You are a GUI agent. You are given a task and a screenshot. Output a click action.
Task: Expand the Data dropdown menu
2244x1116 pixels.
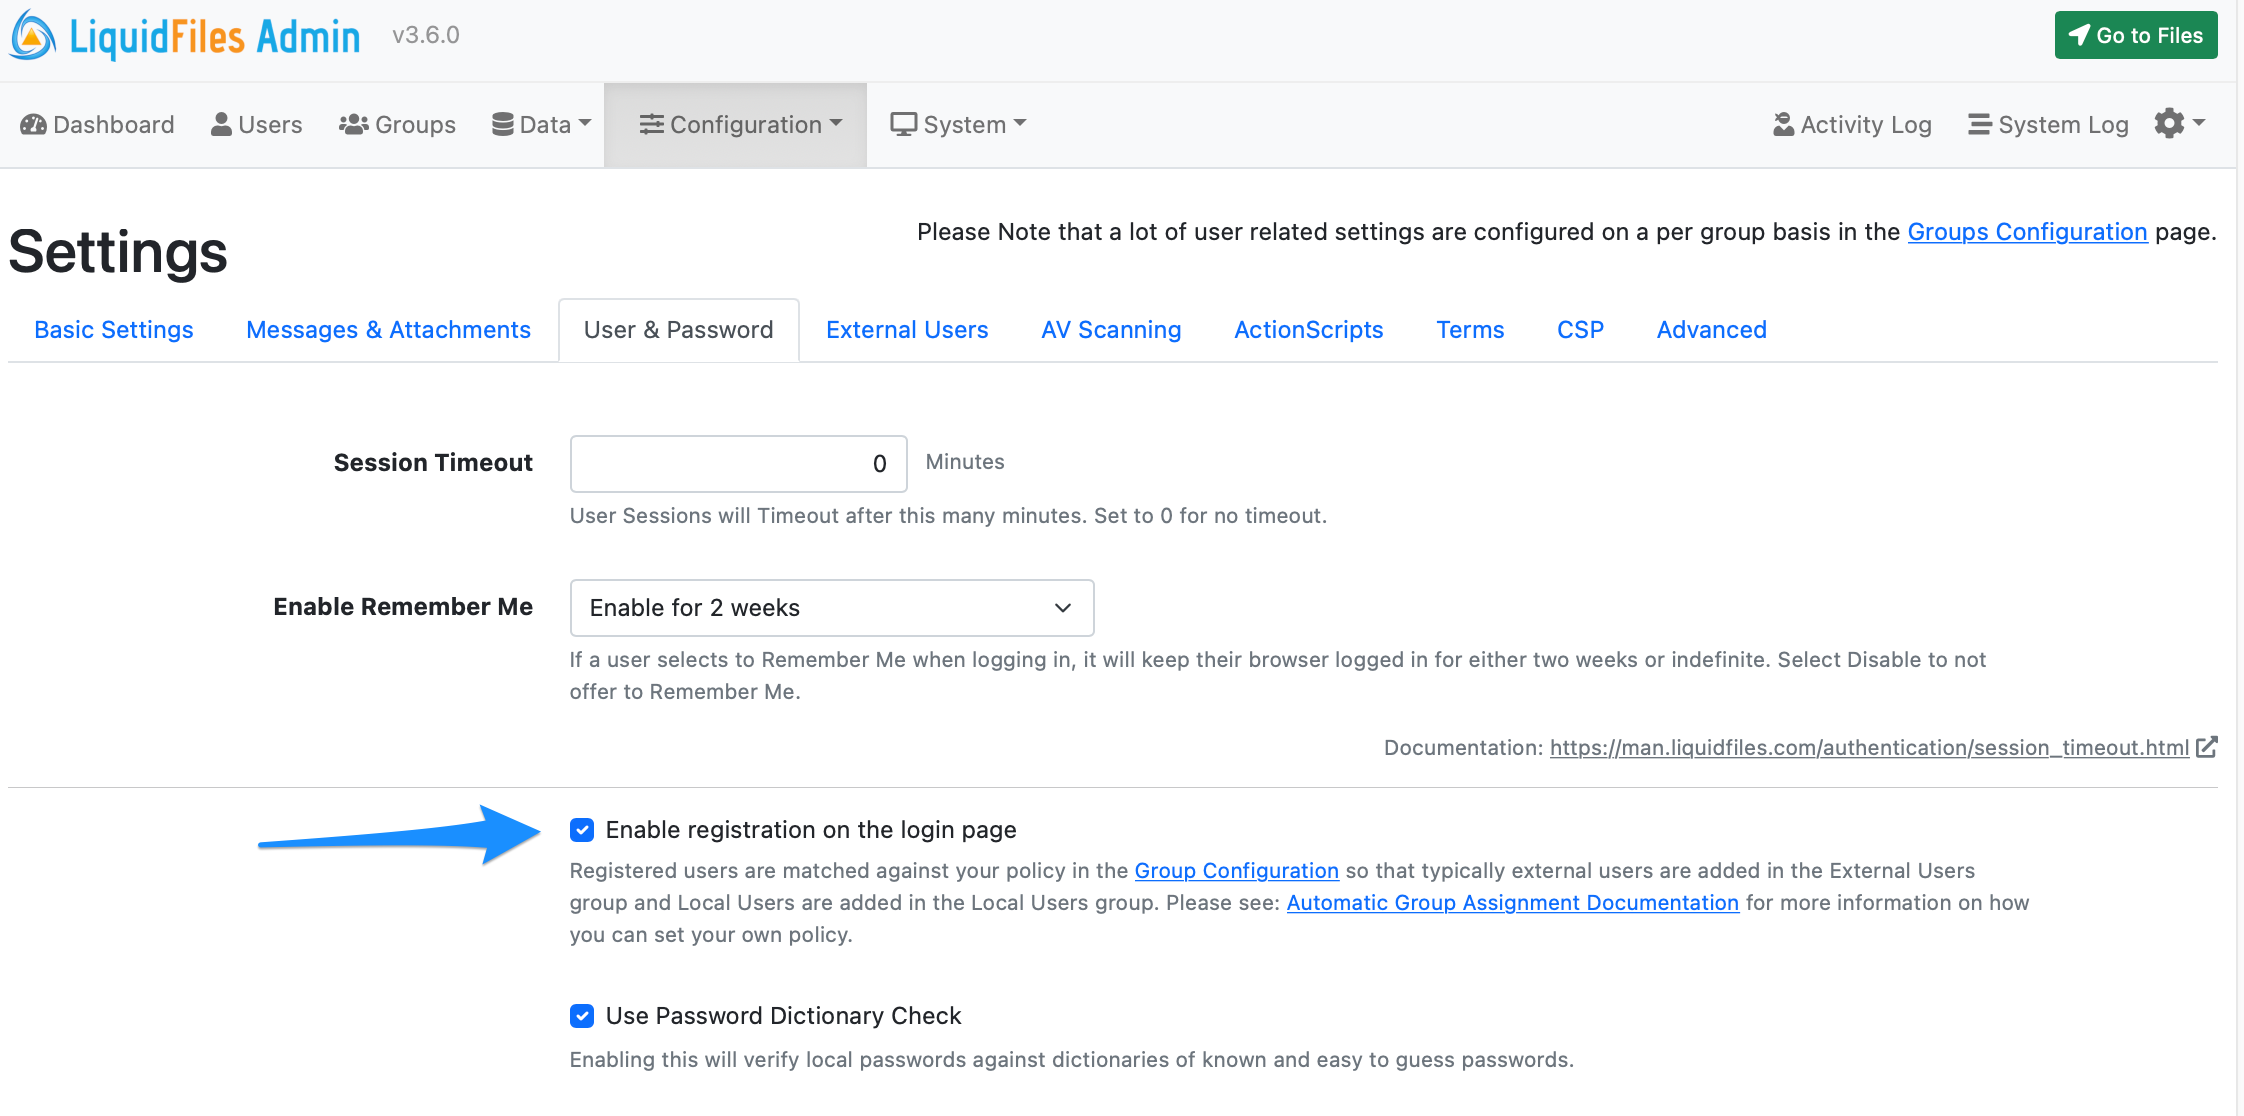(x=540, y=124)
